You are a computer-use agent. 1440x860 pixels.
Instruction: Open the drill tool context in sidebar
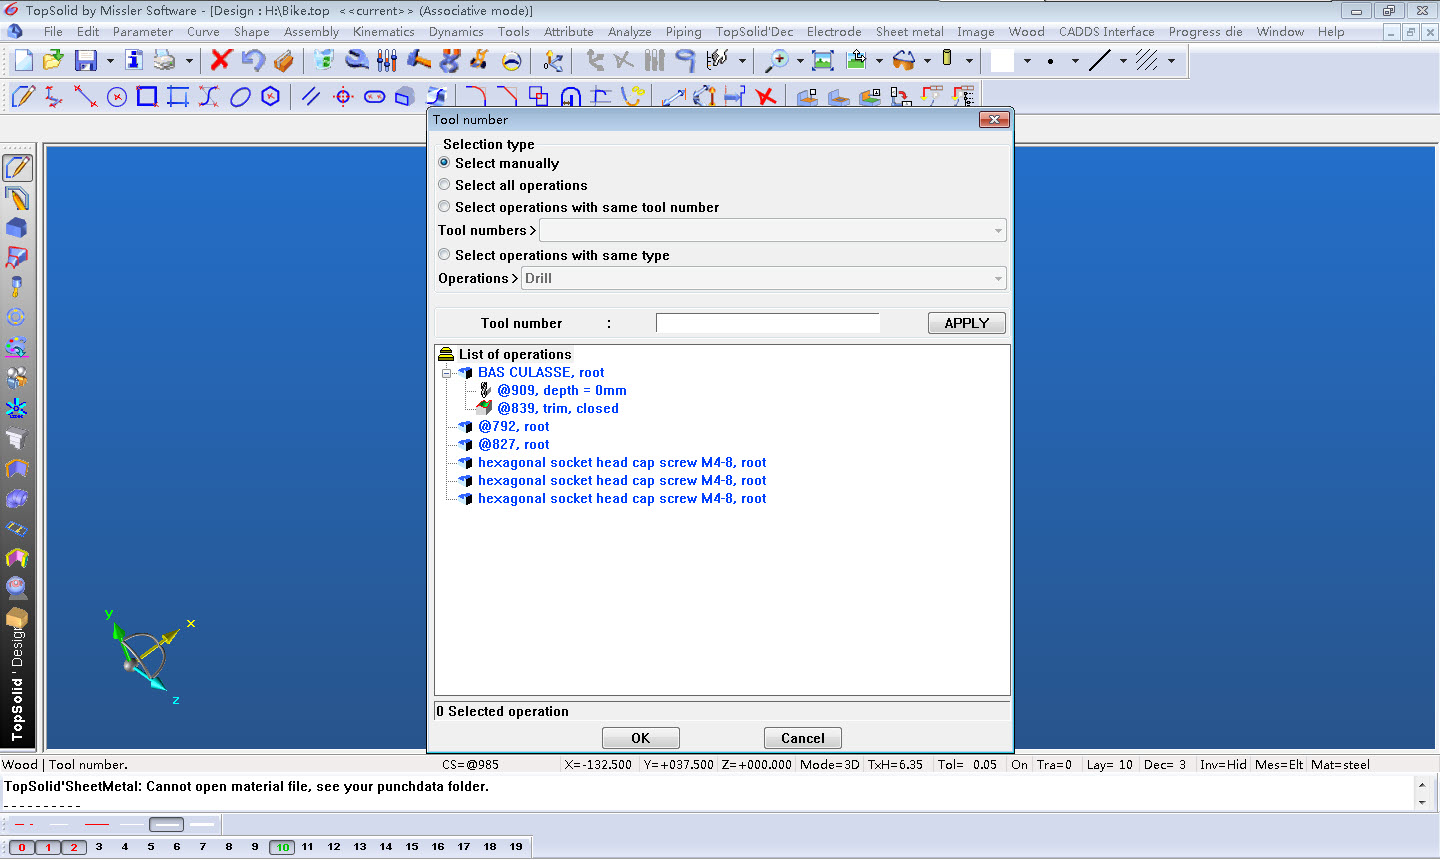coord(17,288)
